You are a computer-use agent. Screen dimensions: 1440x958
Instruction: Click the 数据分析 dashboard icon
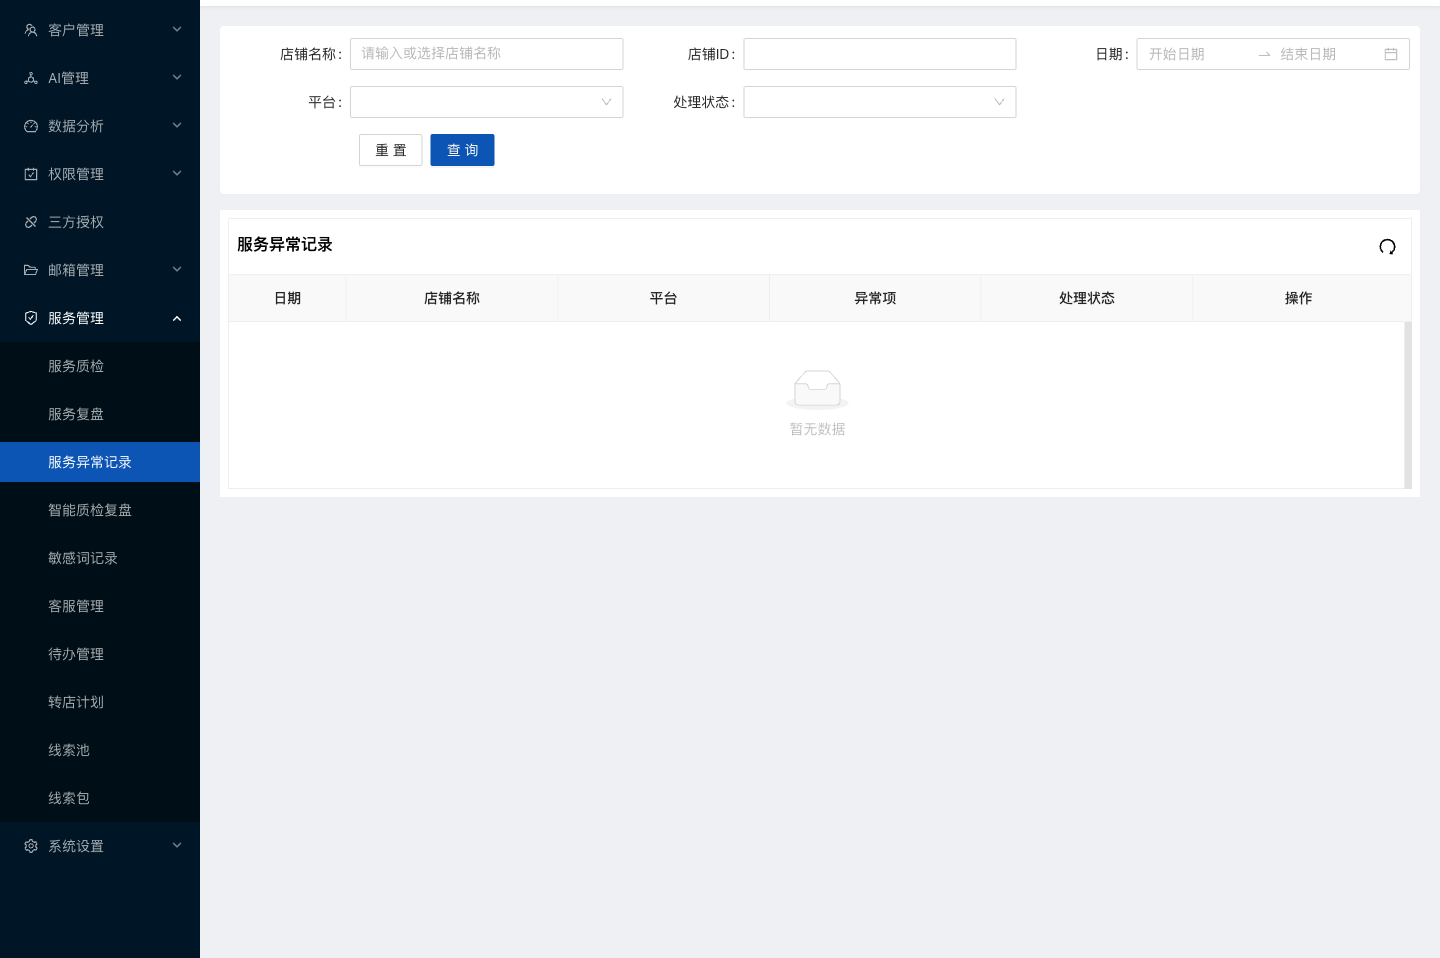tap(31, 126)
